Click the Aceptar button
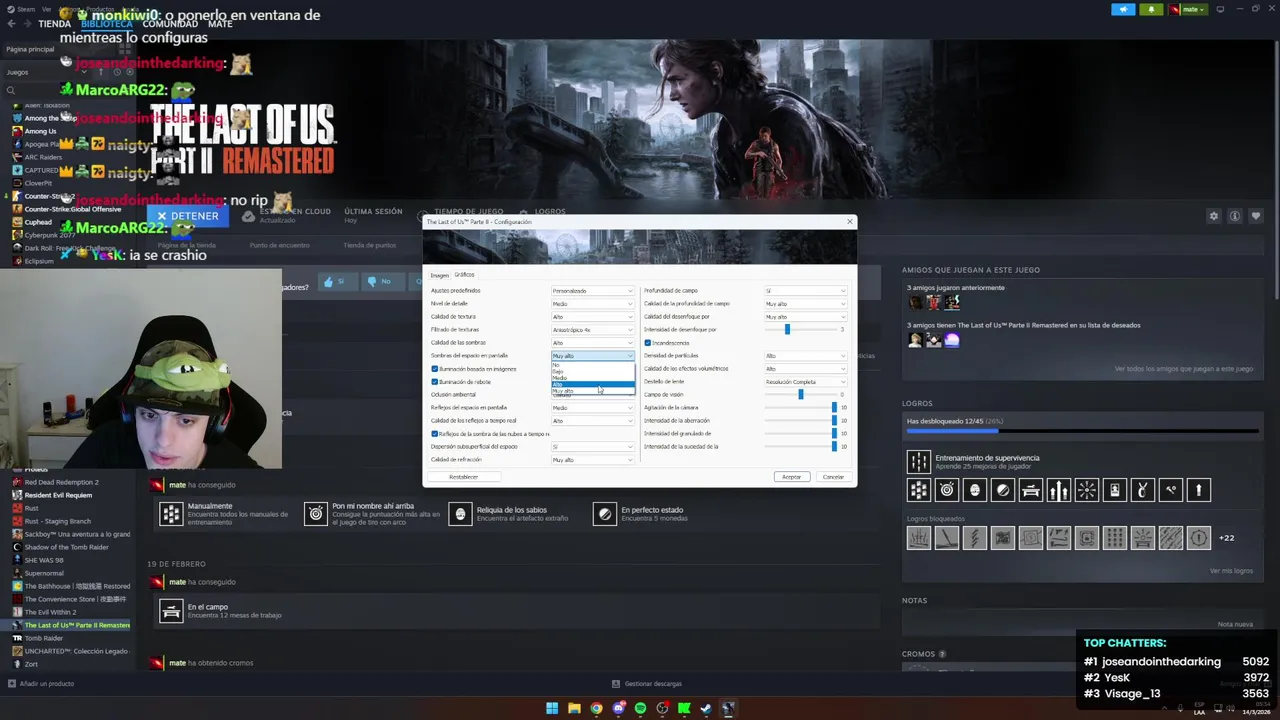 coord(791,477)
